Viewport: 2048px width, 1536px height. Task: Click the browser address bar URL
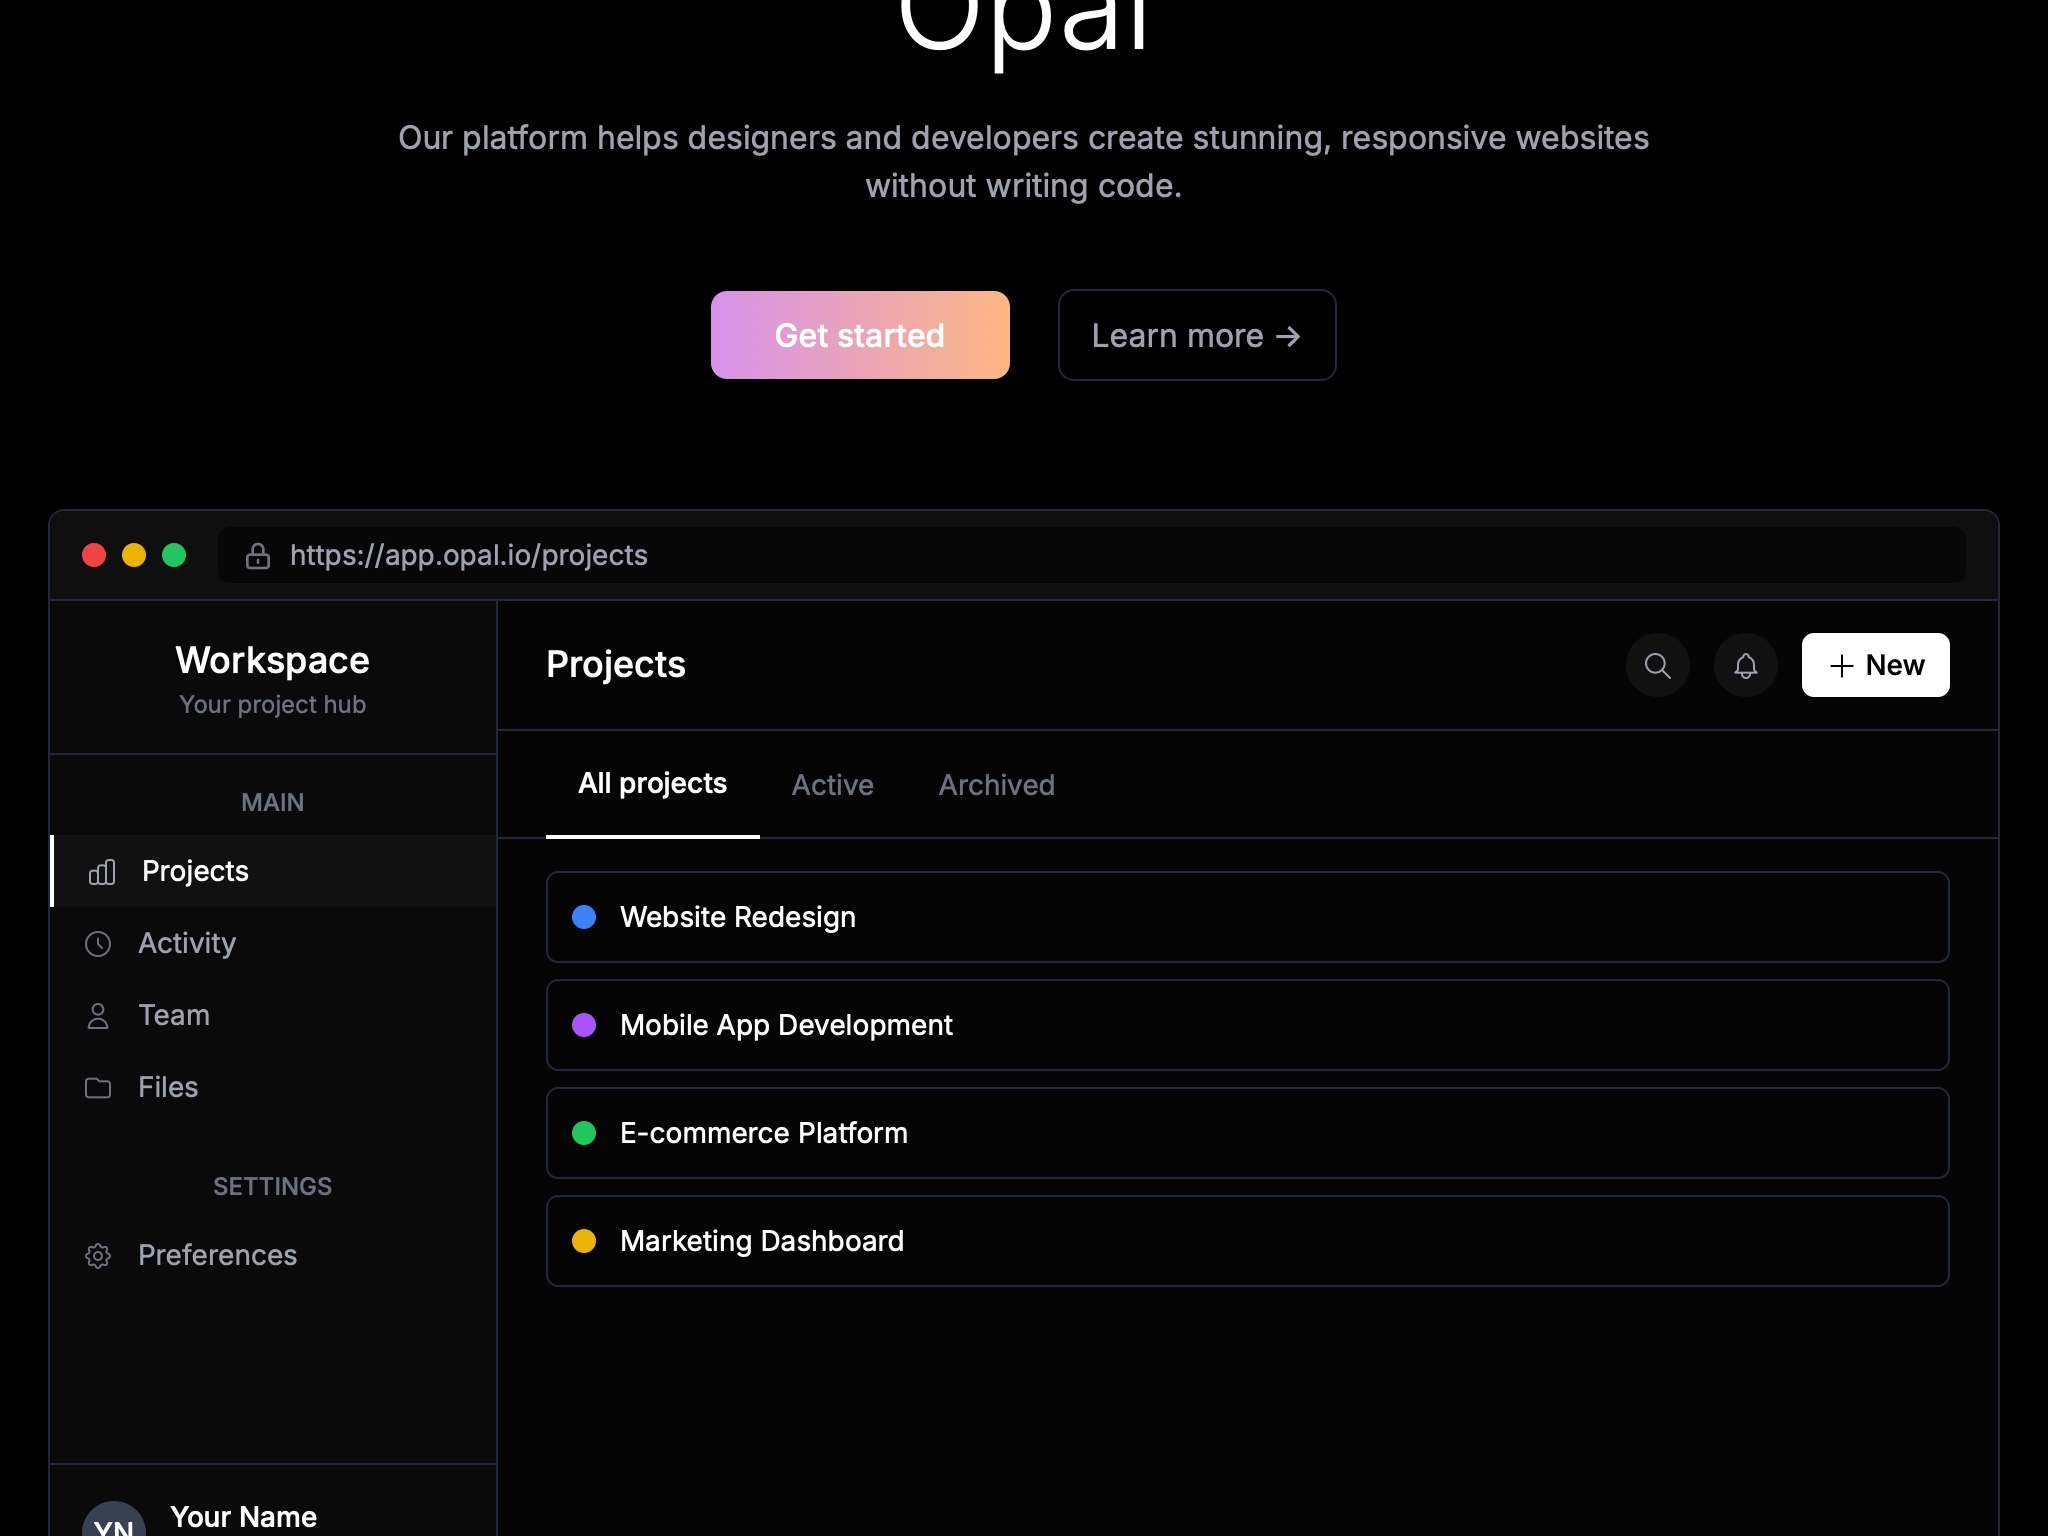469,555
